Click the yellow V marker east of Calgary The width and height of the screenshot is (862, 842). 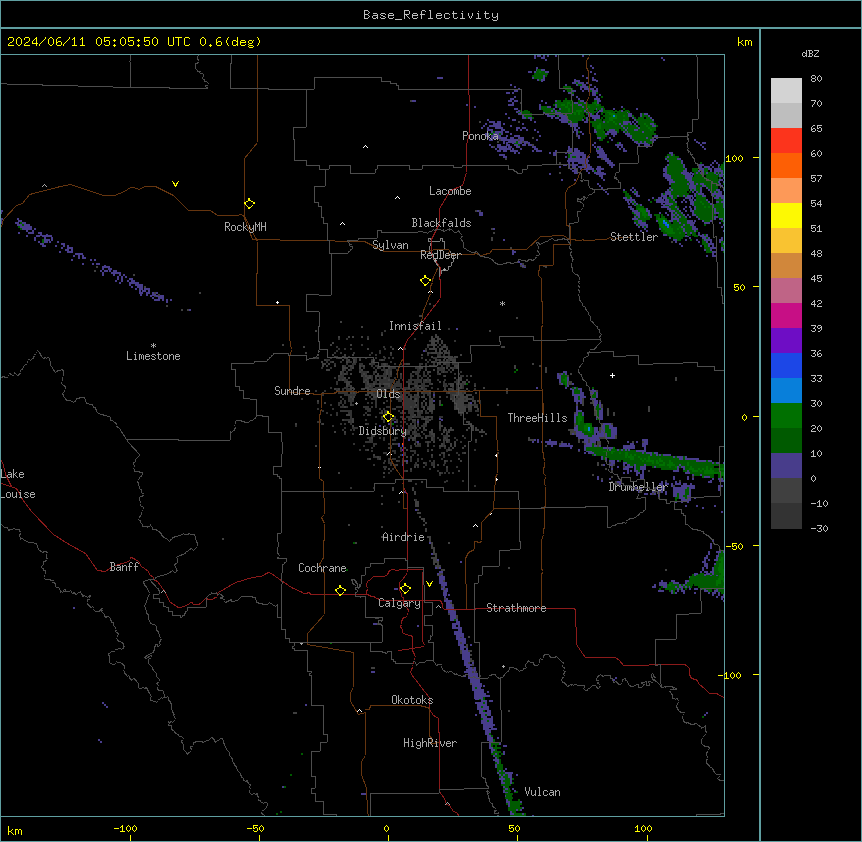[x=429, y=584]
